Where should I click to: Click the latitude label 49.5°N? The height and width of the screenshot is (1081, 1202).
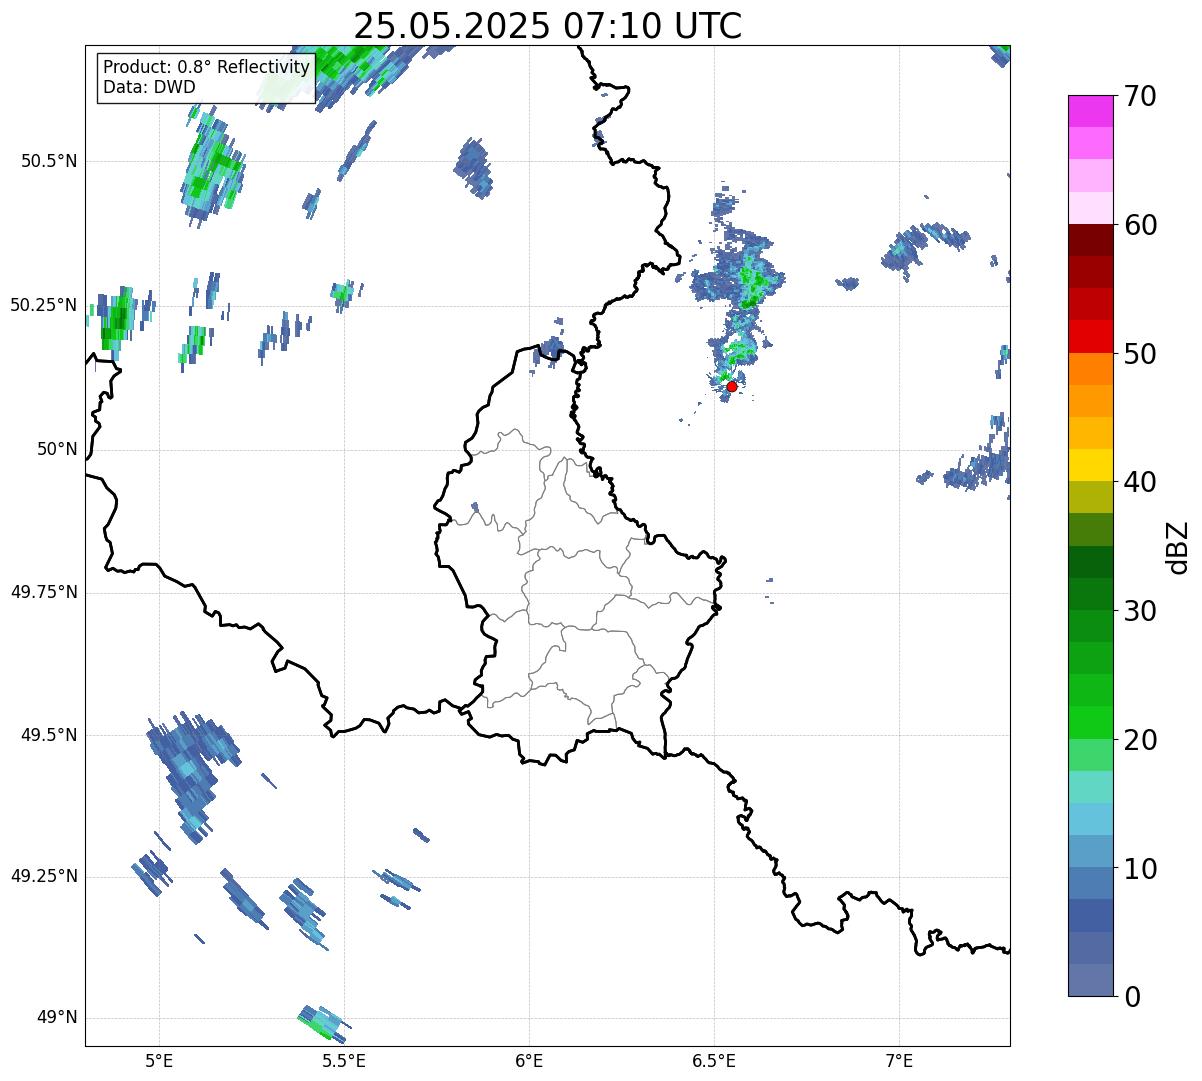click(x=49, y=735)
